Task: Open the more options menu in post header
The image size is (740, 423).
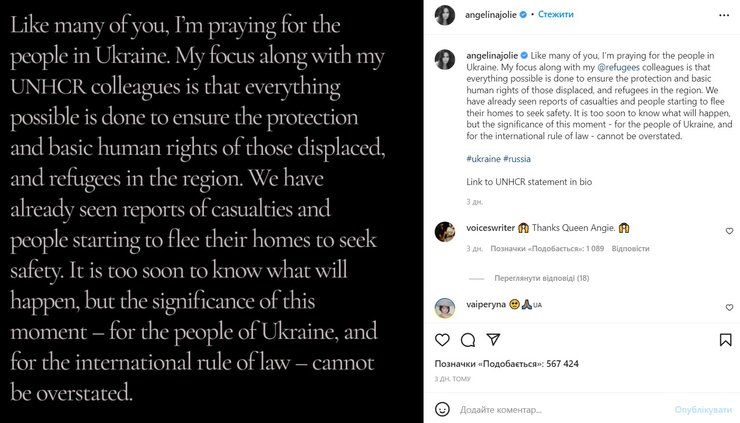Action: [724, 15]
